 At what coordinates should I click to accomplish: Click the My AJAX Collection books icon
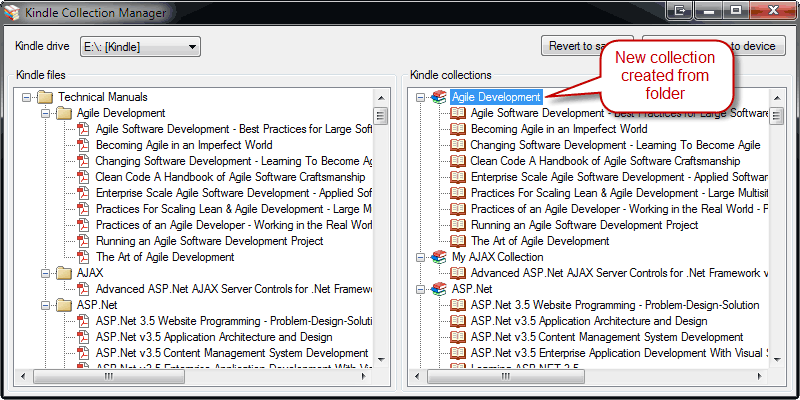pyautogui.click(x=438, y=257)
